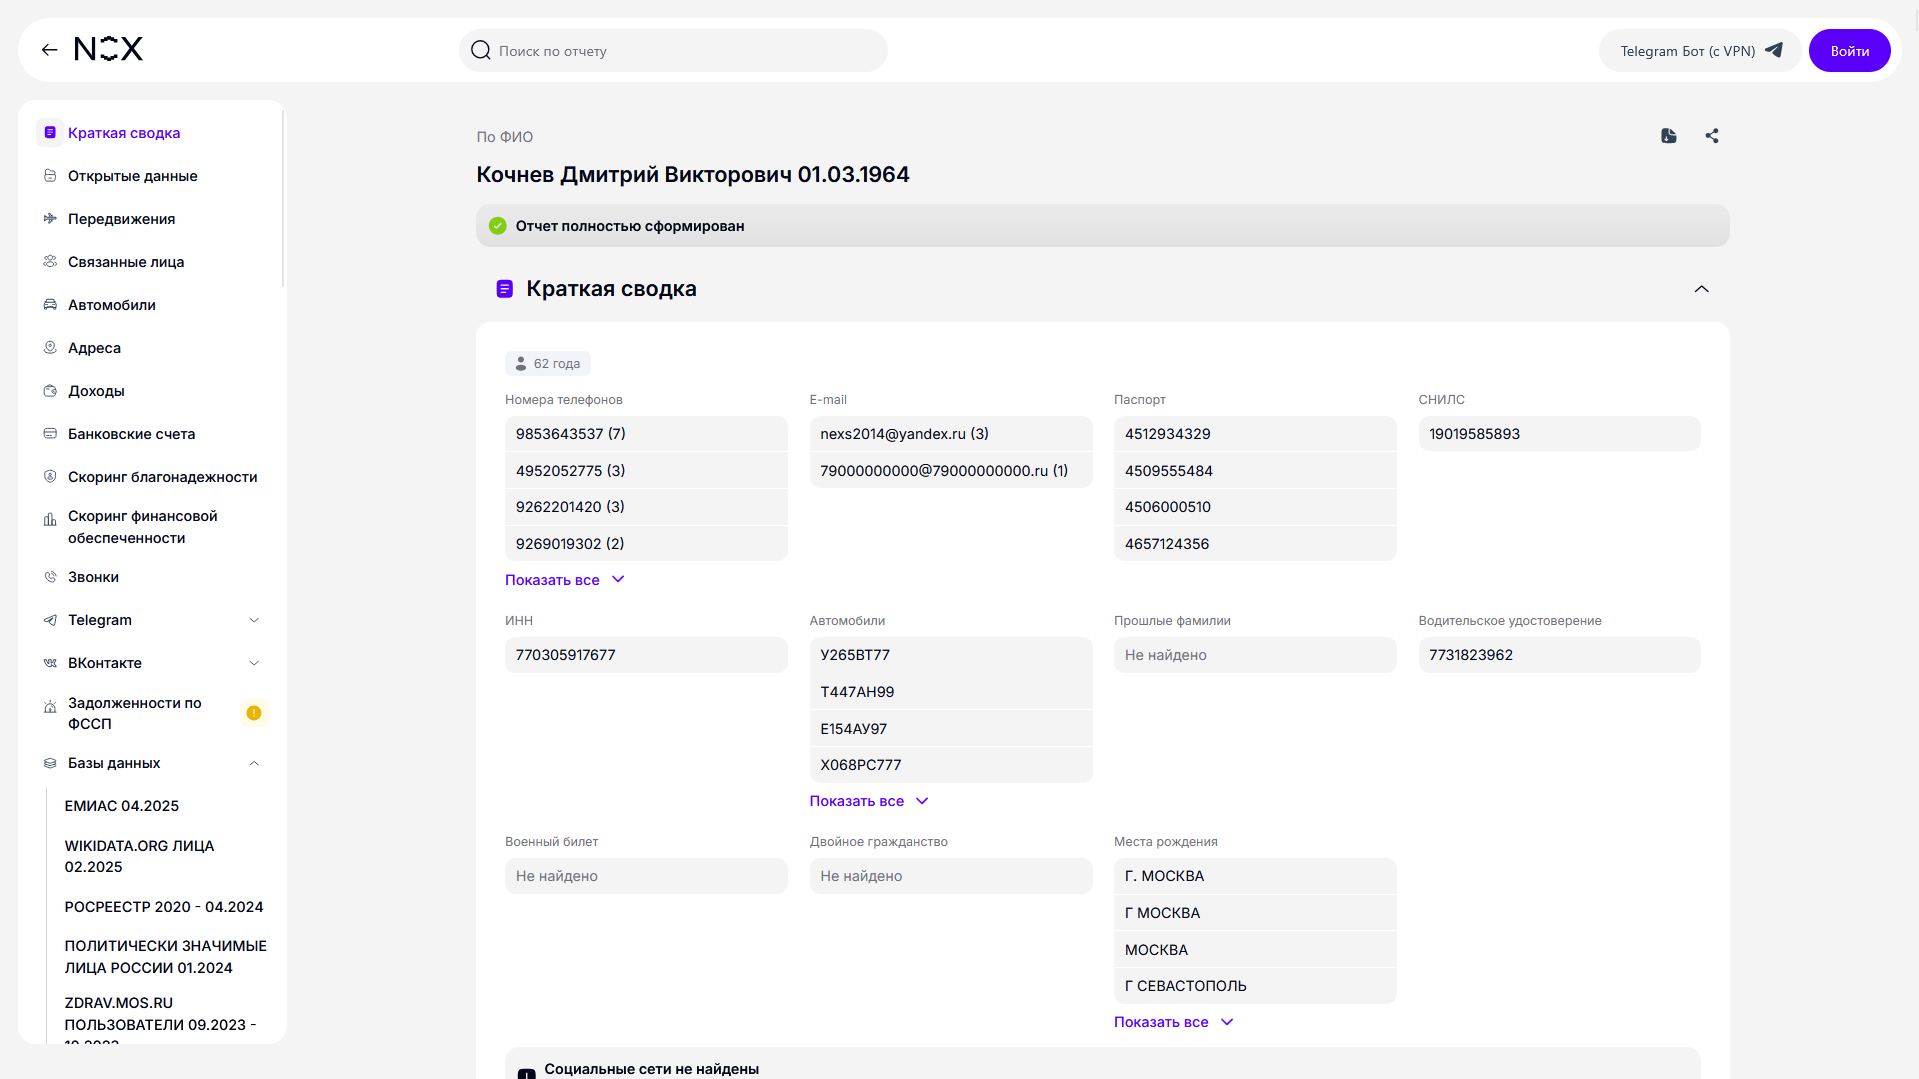Click the share report icon

[1712, 136]
